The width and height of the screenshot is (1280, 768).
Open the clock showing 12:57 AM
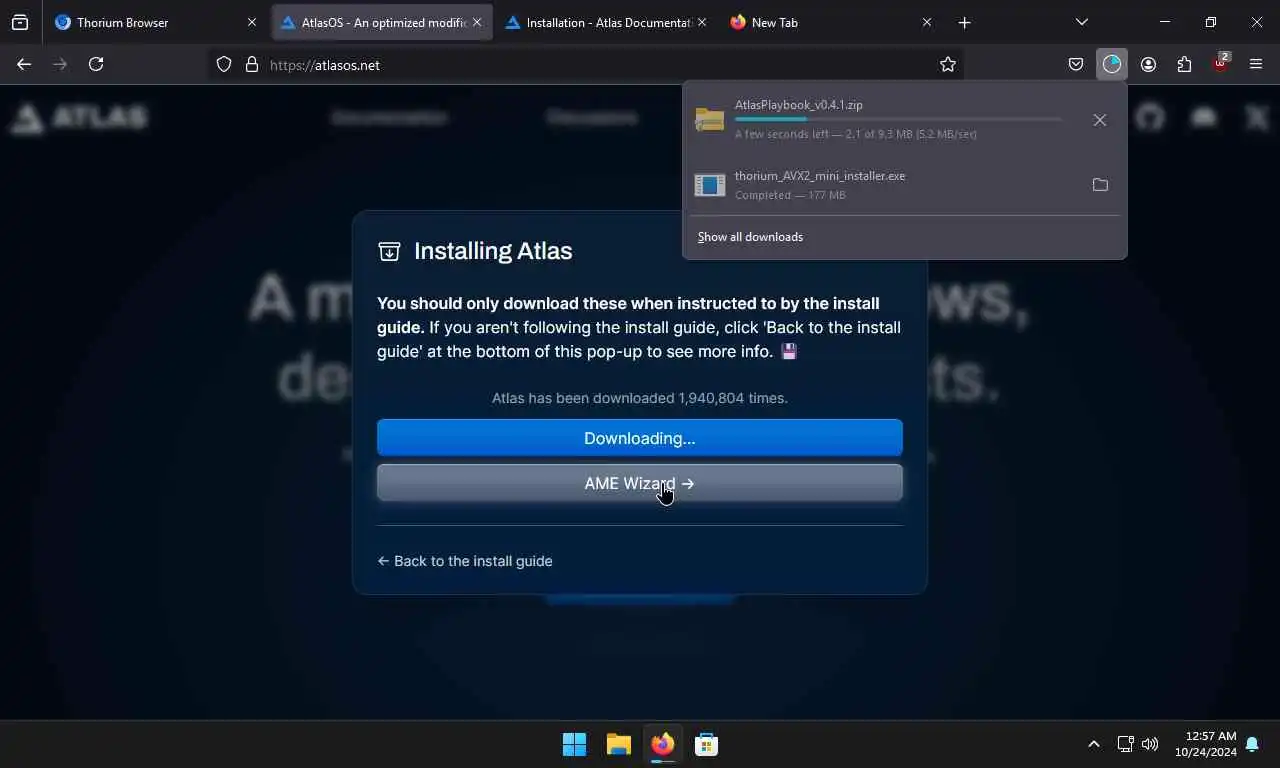(1206, 744)
